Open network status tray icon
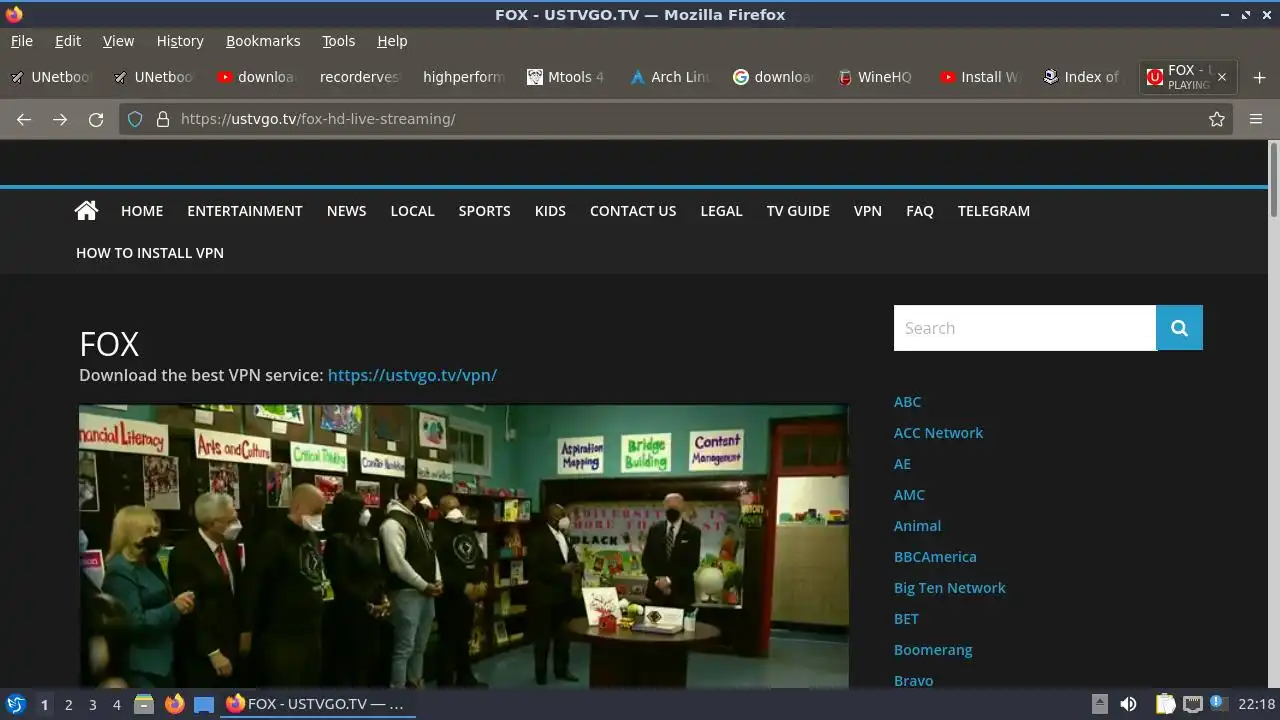Image resolution: width=1280 pixels, height=720 pixels. [x=1192, y=704]
